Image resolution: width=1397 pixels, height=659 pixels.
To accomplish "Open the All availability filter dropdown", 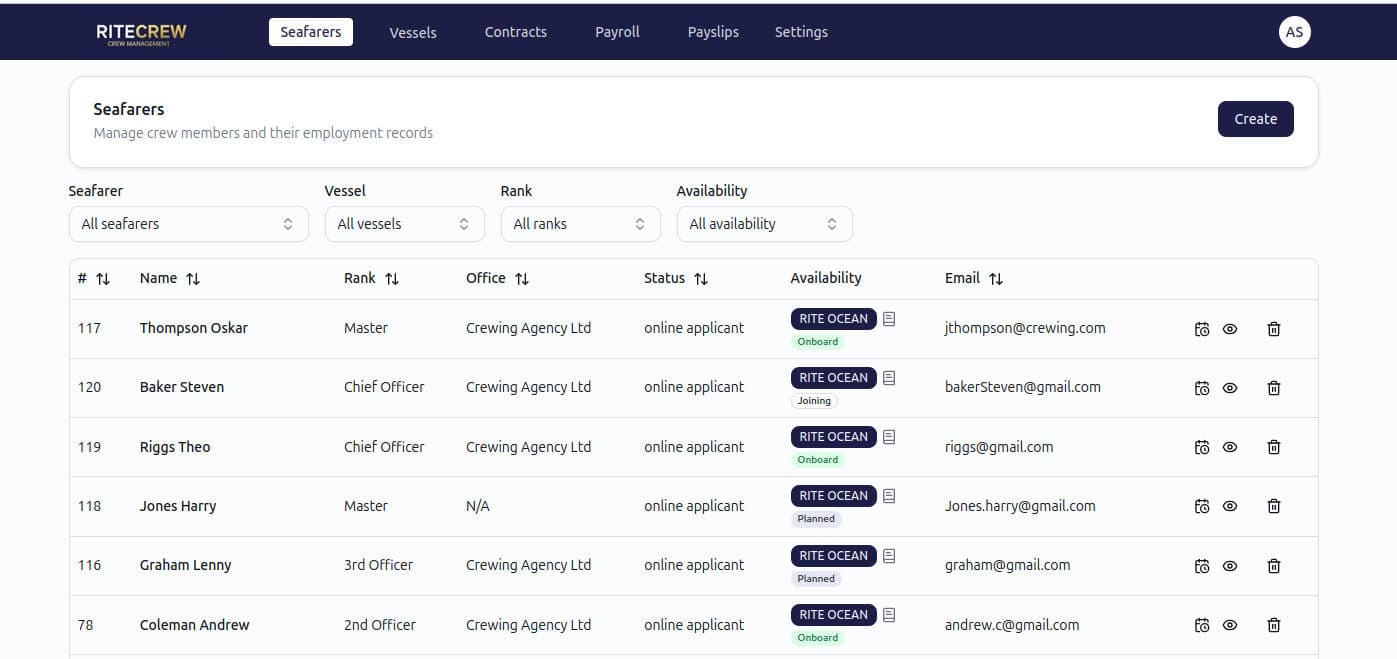I will 764,224.
